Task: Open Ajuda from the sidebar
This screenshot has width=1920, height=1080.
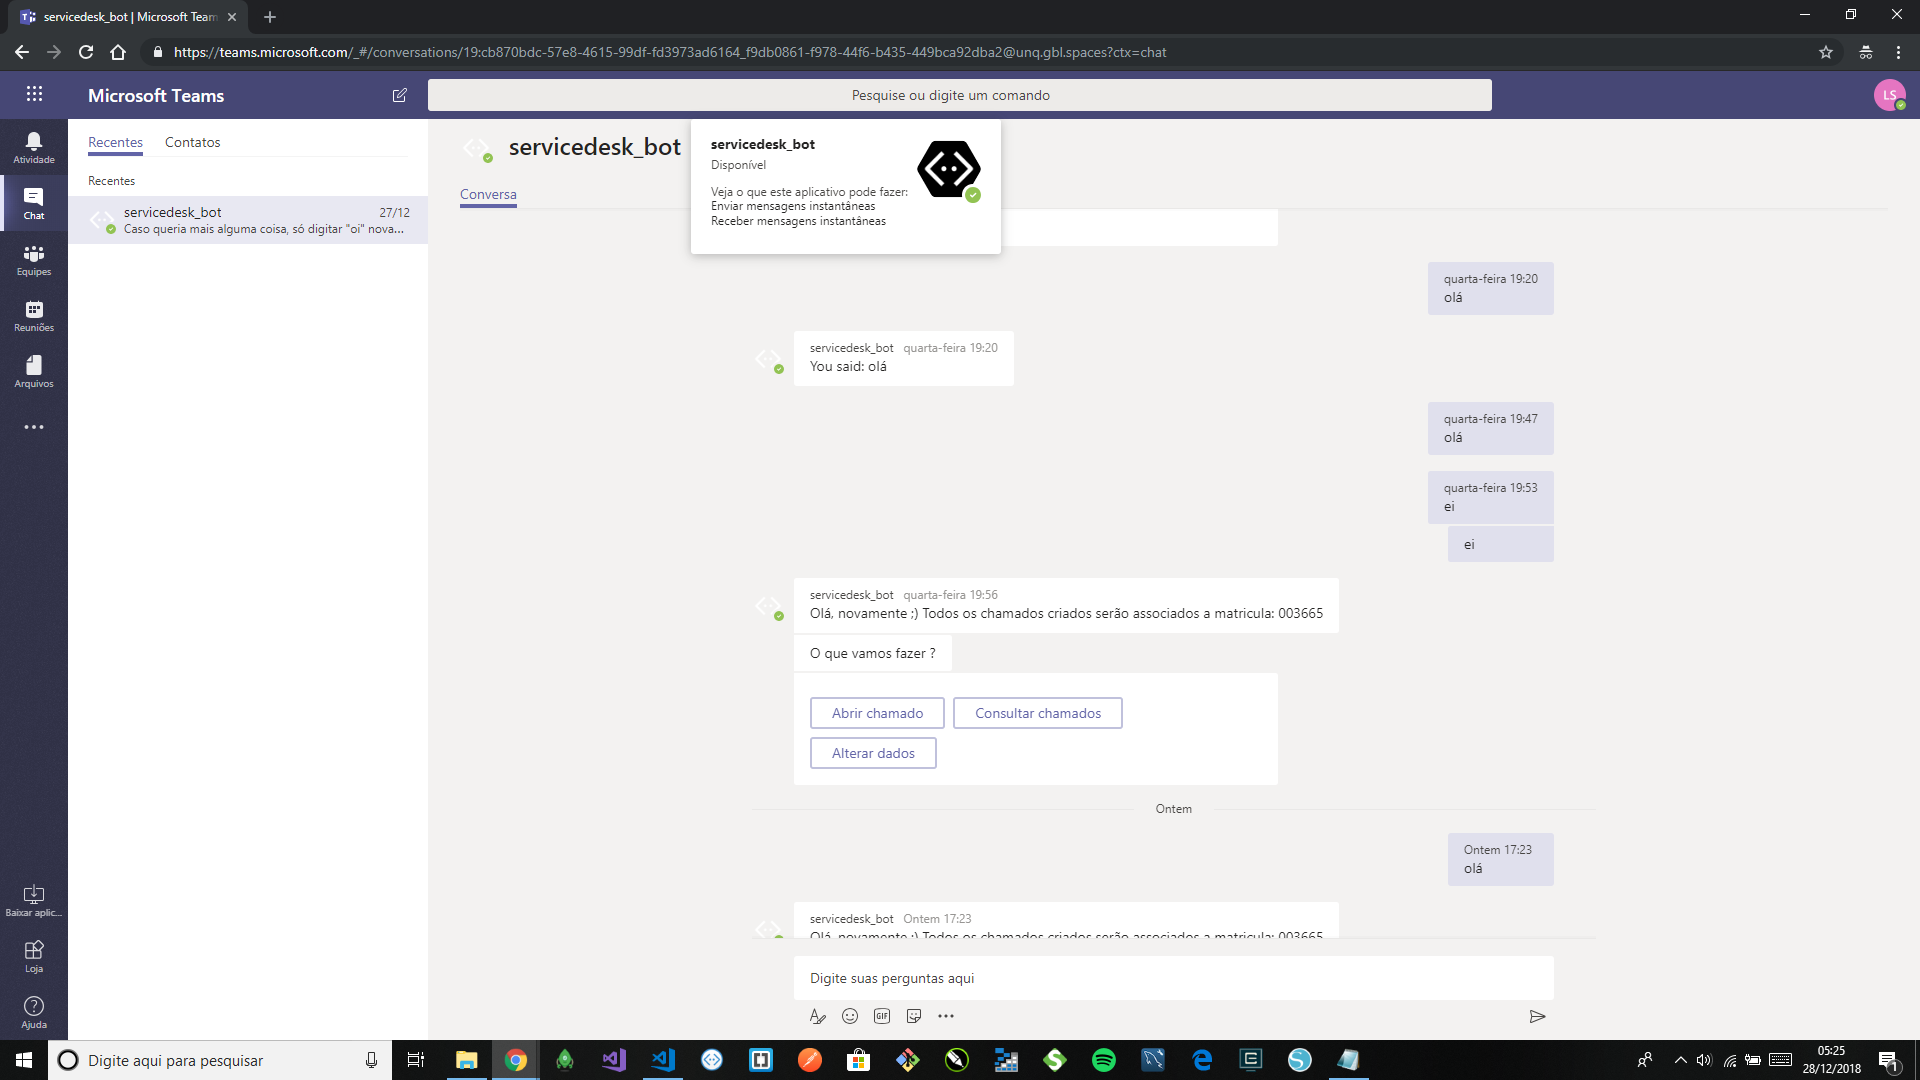Action: pos(33,1010)
